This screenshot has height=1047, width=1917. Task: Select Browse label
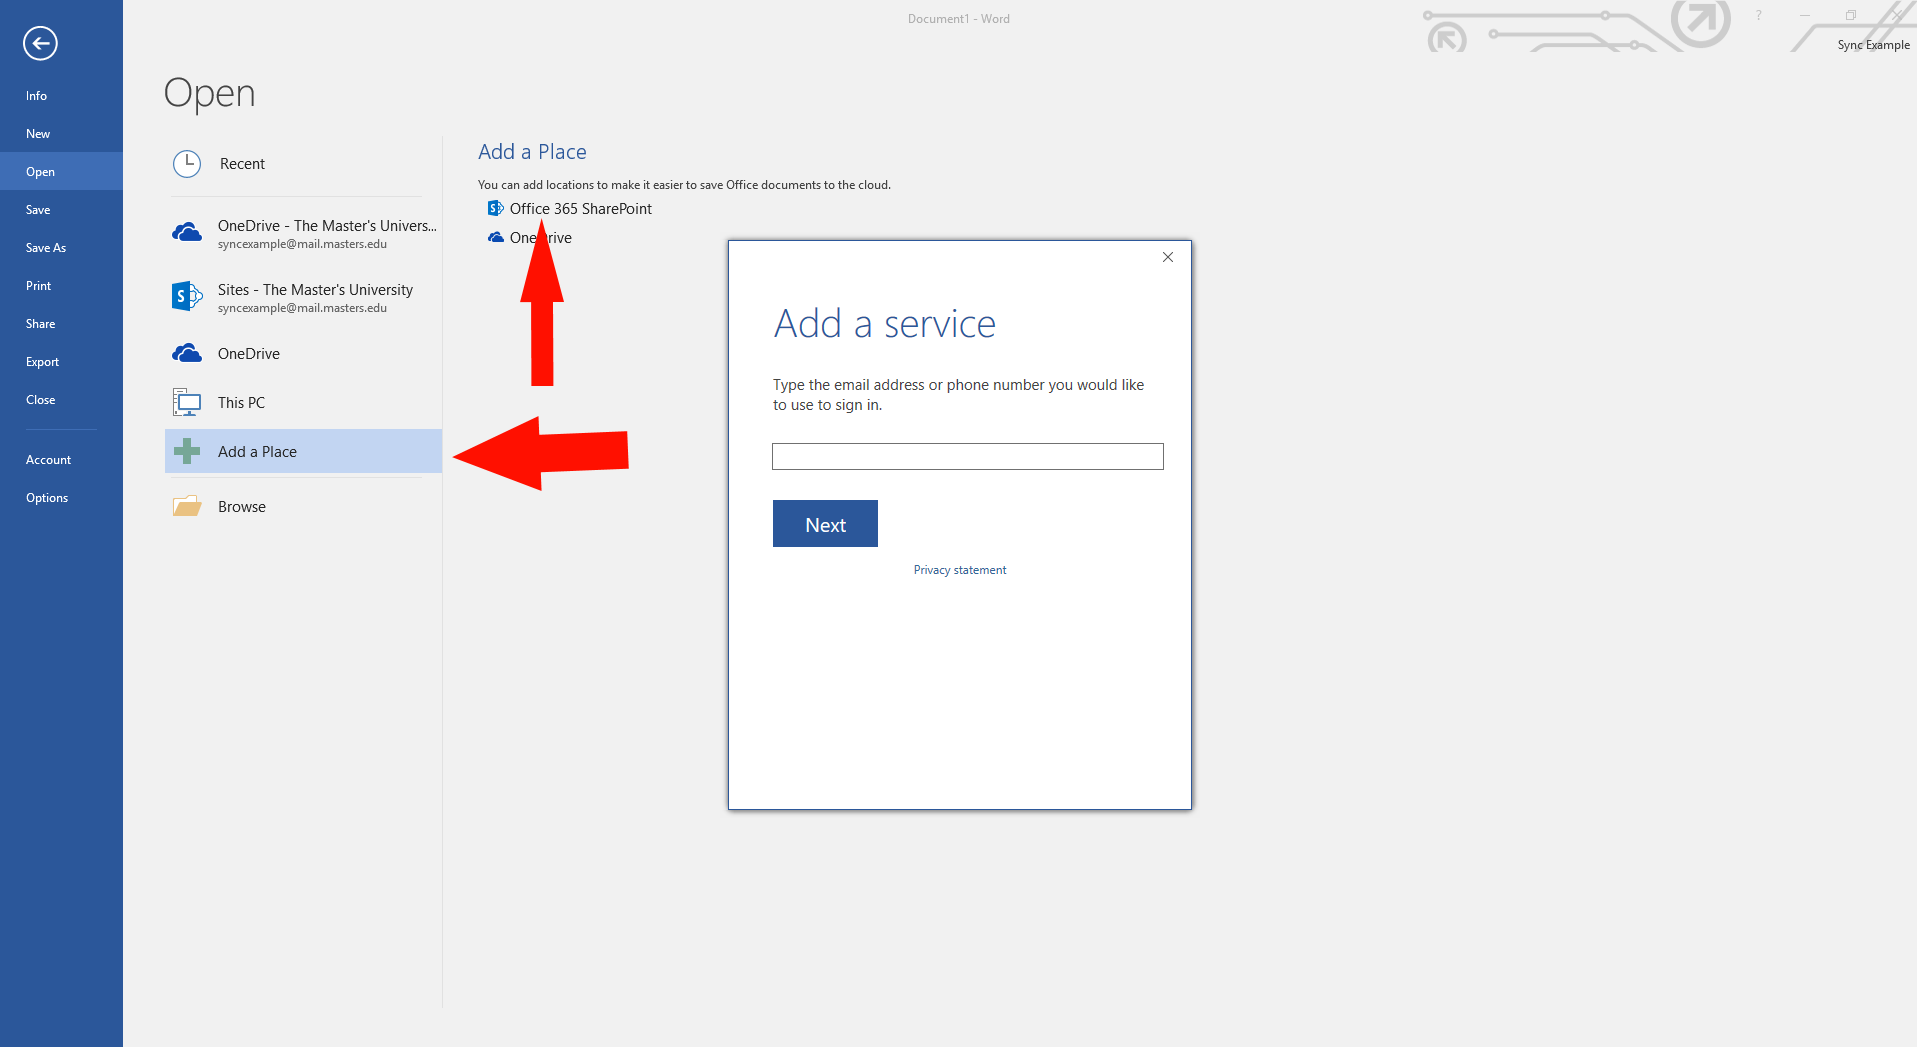[242, 507]
